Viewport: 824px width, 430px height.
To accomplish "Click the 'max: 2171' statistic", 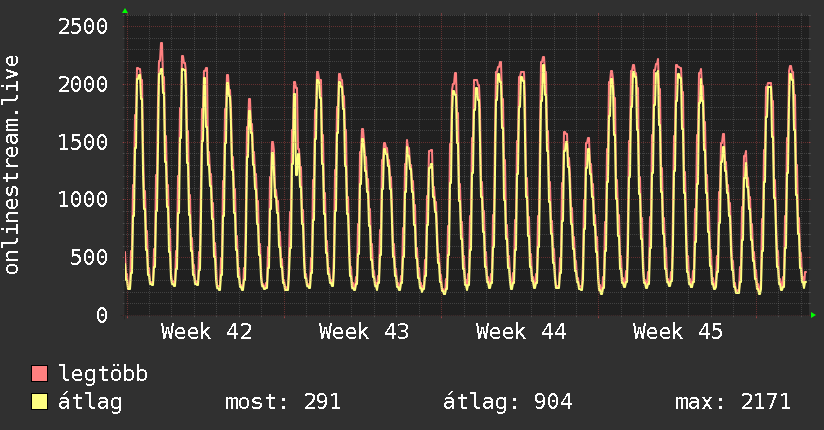I will [x=733, y=402].
